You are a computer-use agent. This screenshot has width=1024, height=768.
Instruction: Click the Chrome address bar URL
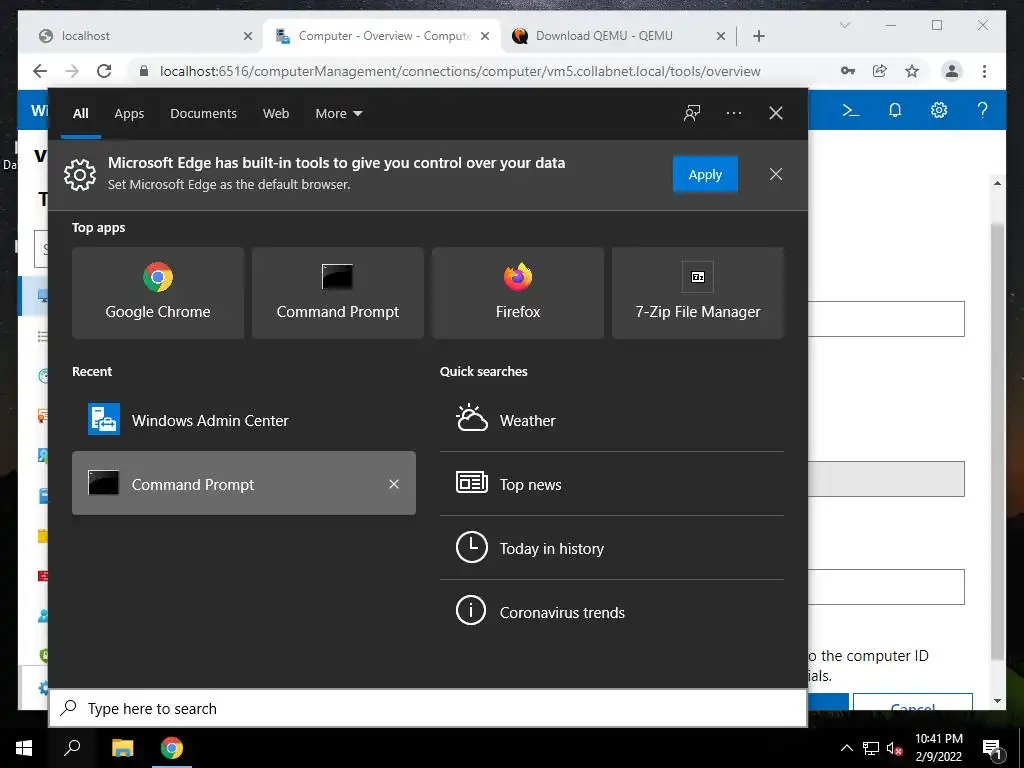460,71
